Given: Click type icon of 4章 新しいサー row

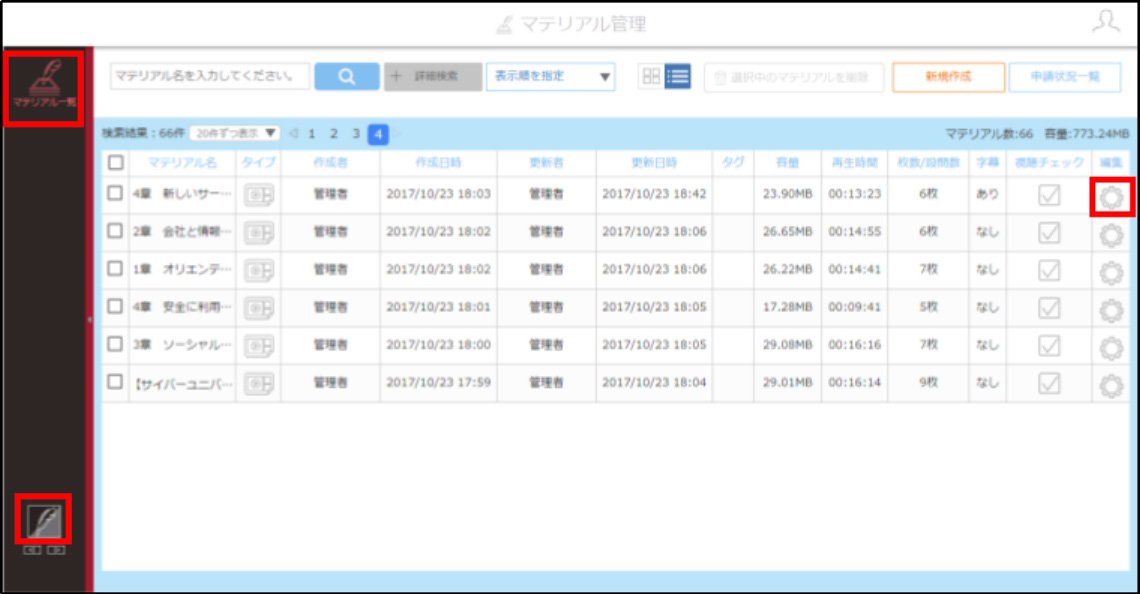Looking at the screenshot, I should (x=259, y=195).
